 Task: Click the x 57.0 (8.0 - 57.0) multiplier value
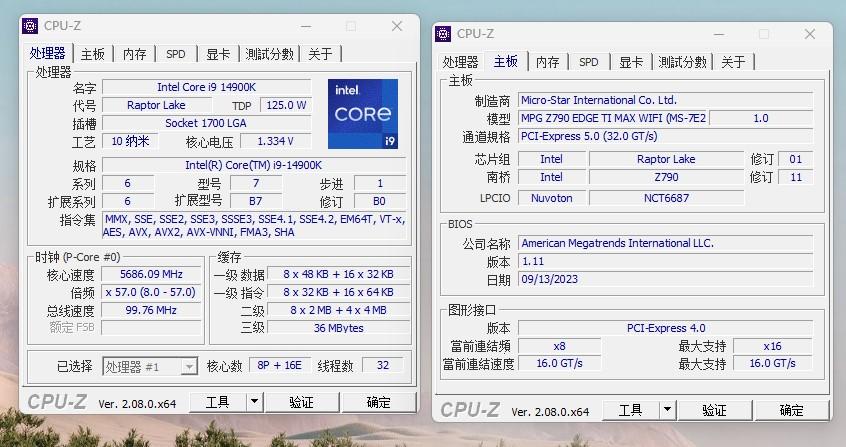coord(151,292)
